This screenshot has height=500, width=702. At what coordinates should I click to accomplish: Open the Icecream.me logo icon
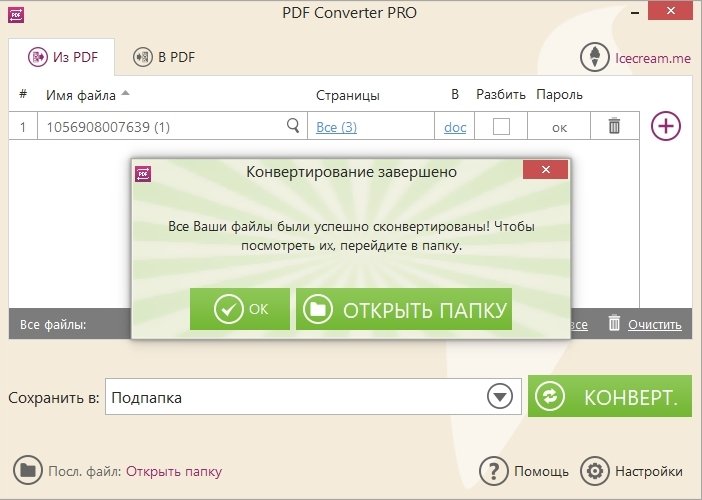595,57
